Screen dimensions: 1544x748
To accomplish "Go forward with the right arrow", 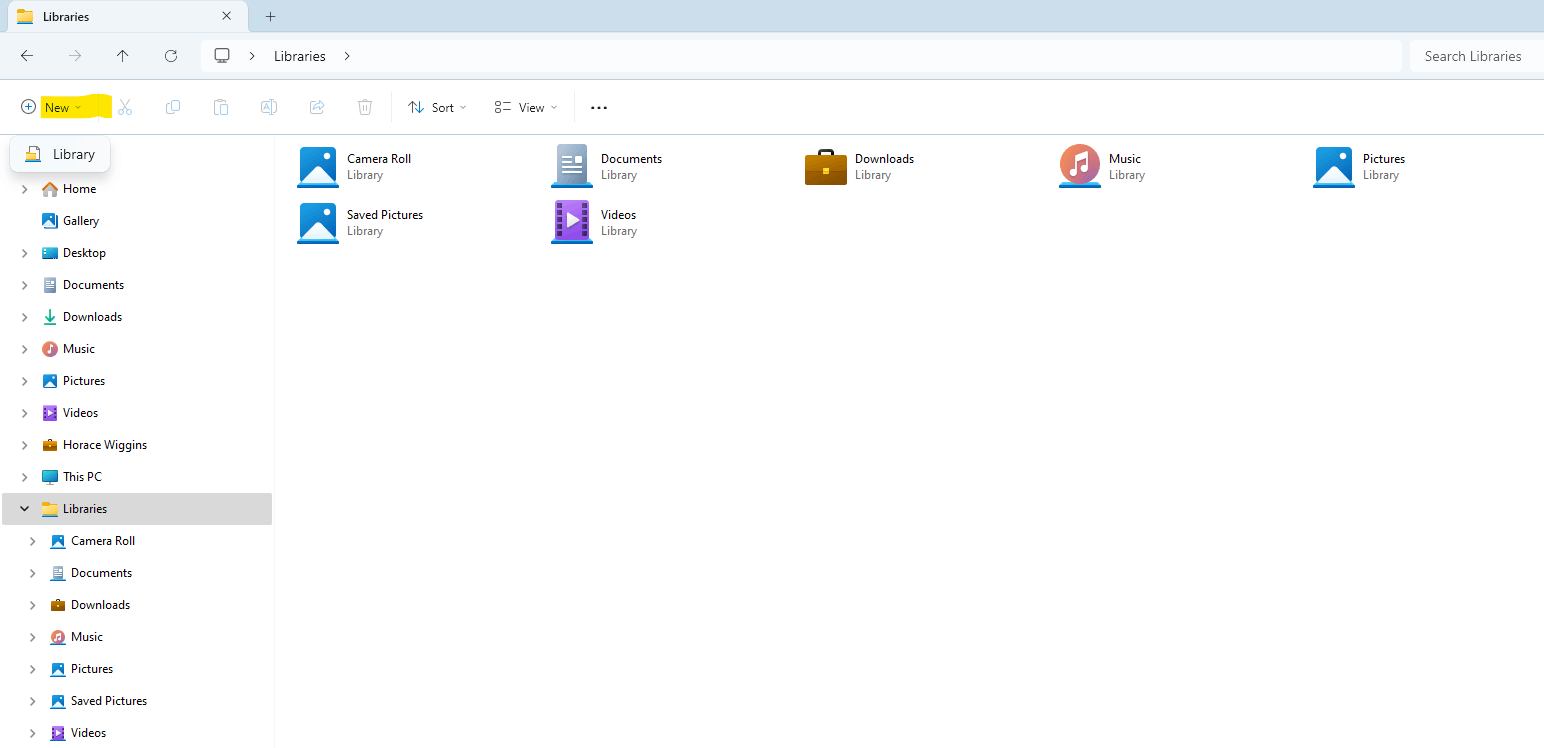I will 75,56.
